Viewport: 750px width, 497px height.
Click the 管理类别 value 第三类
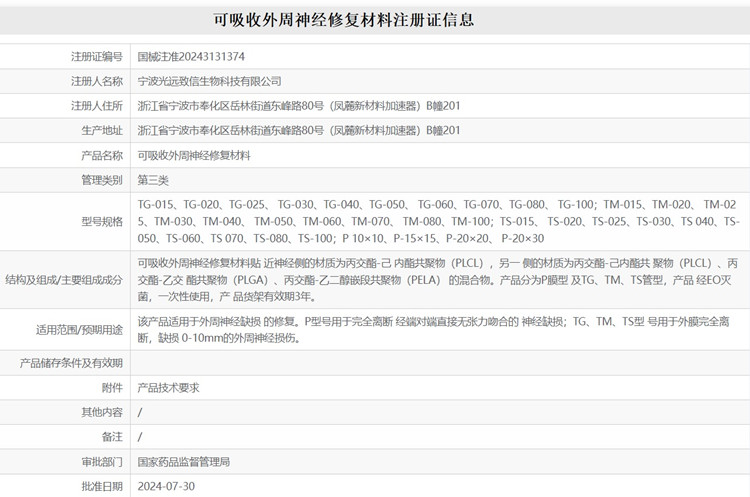coord(153,181)
